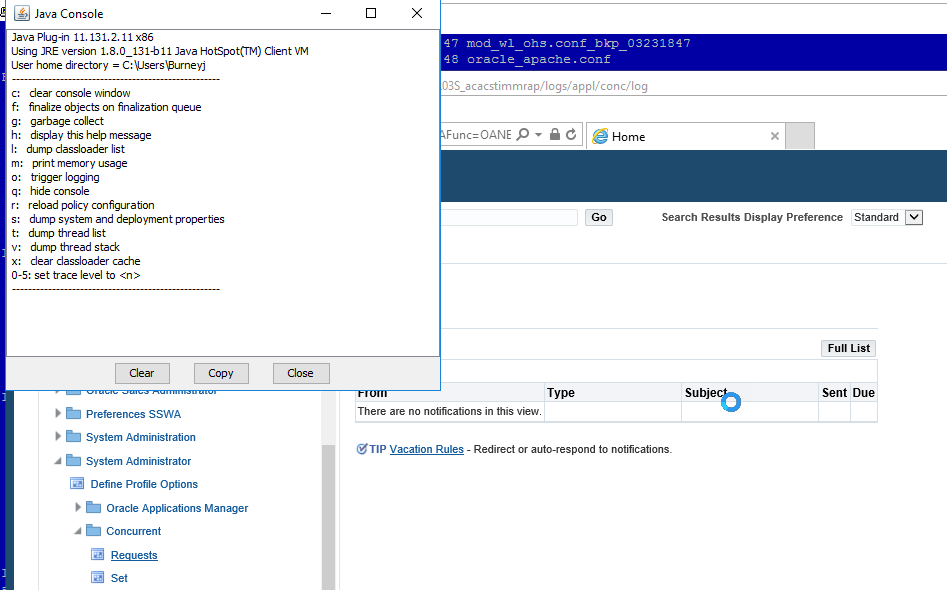Click the refresh page icon

pos(572,135)
